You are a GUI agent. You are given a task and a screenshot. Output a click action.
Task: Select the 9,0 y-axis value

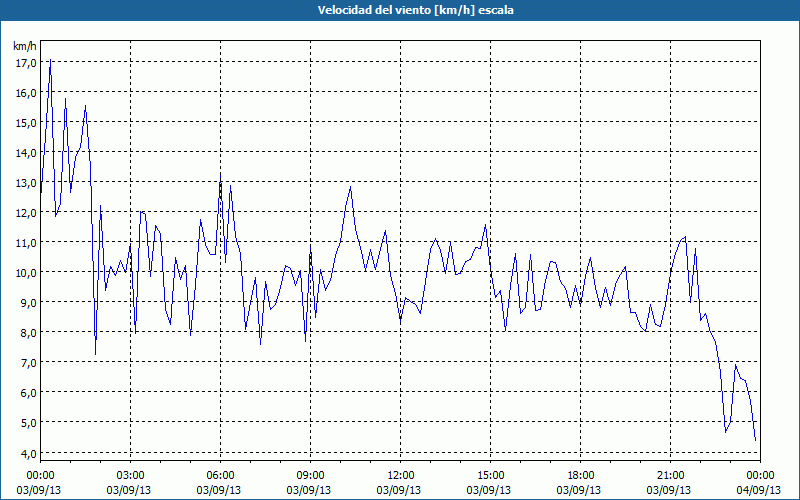click(x=29, y=303)
